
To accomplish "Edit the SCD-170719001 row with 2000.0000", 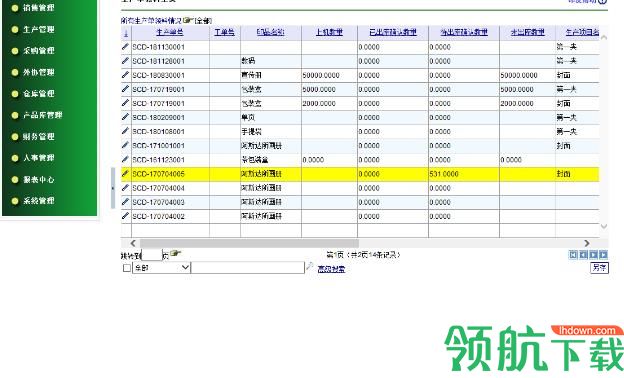I will [125, 103].
